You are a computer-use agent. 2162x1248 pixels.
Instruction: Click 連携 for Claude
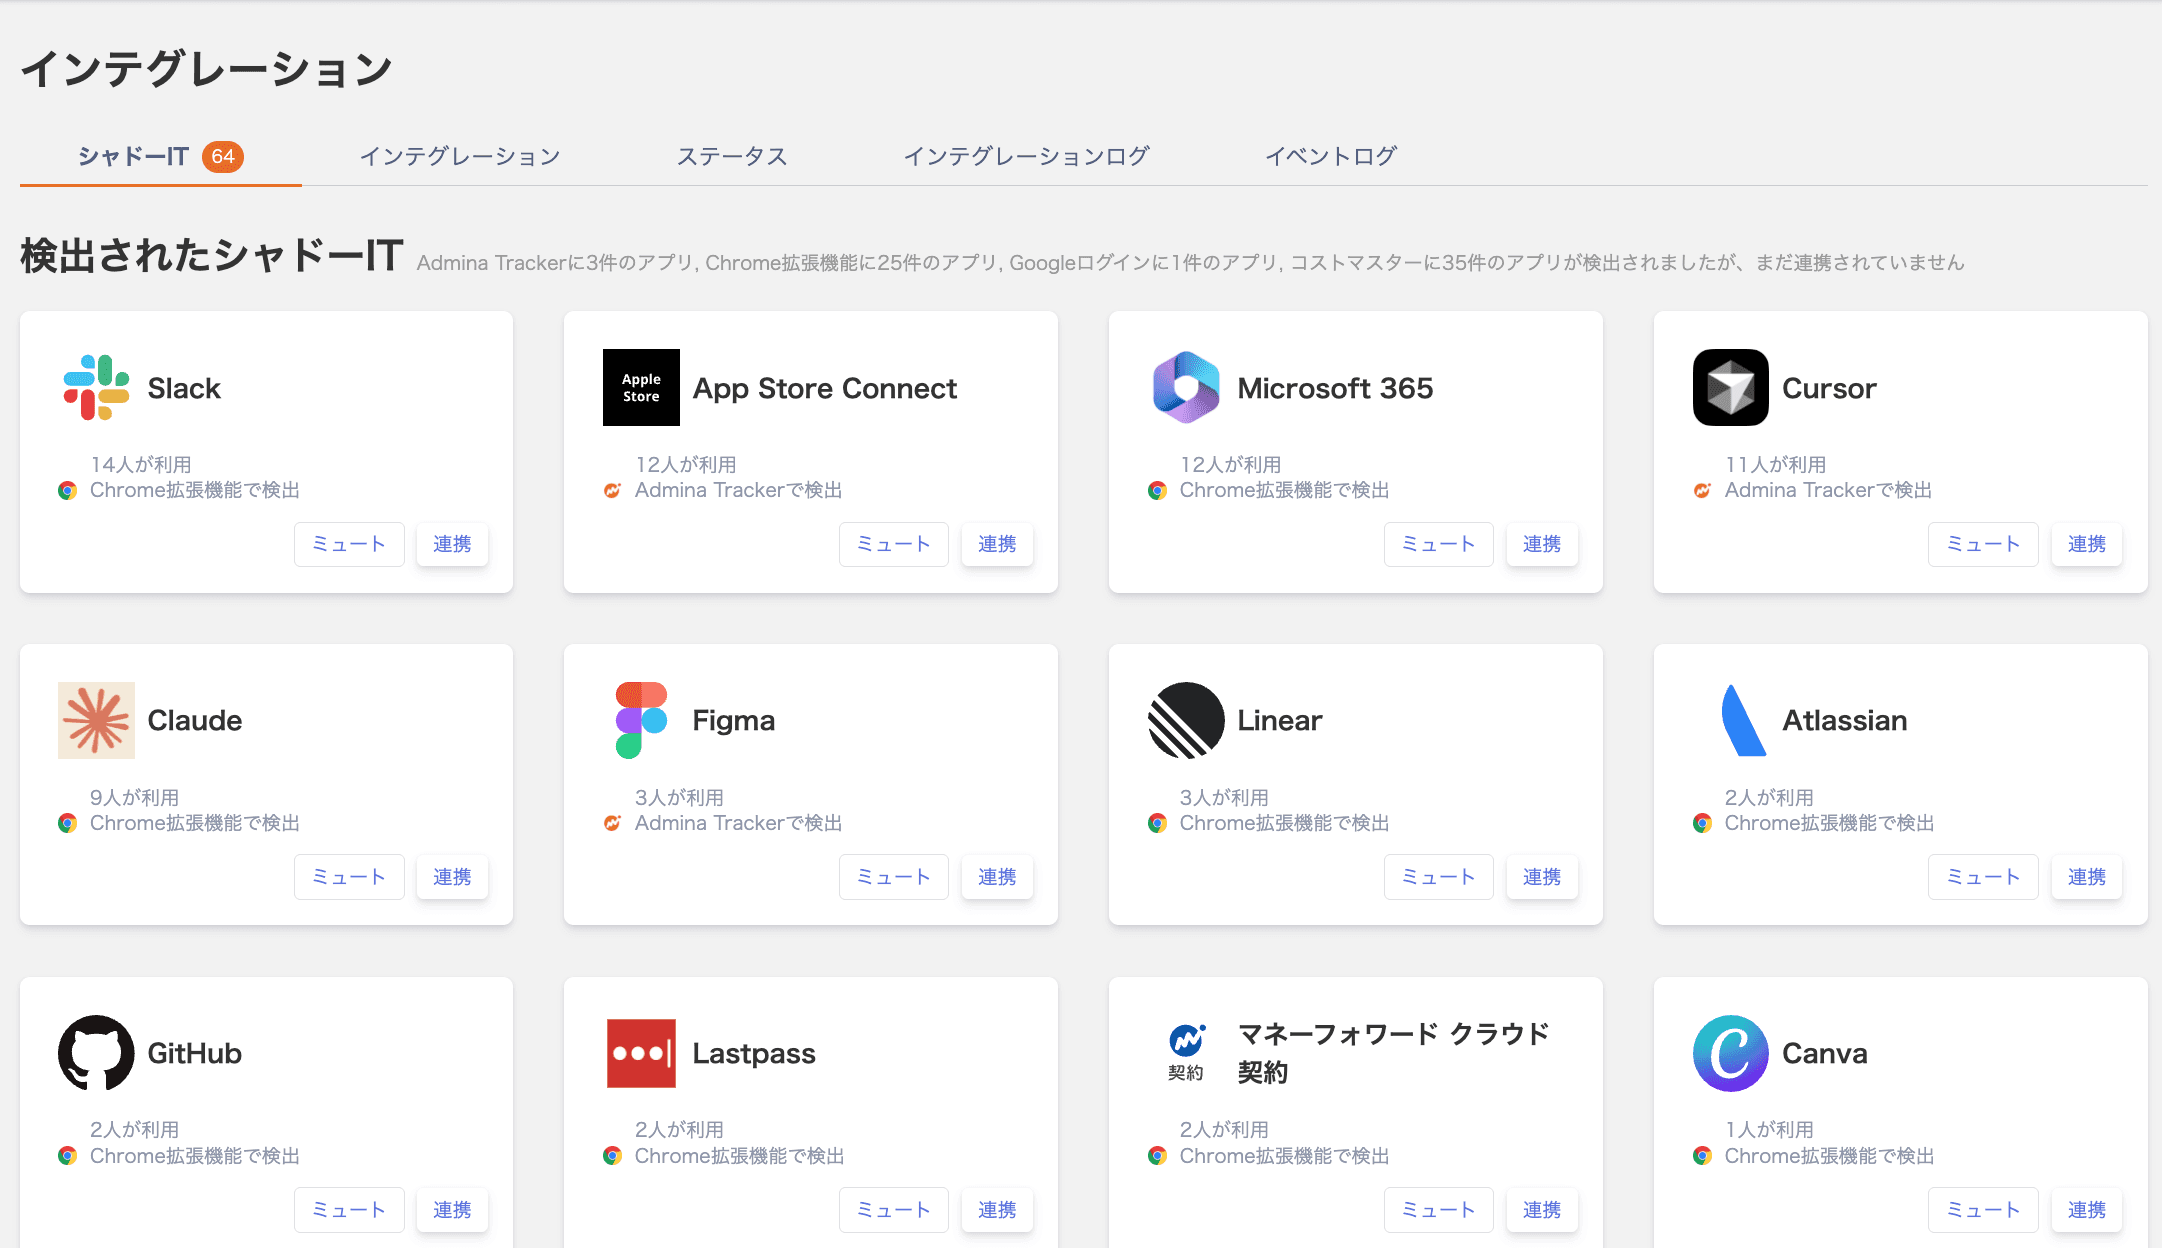[x=452, y=877]
